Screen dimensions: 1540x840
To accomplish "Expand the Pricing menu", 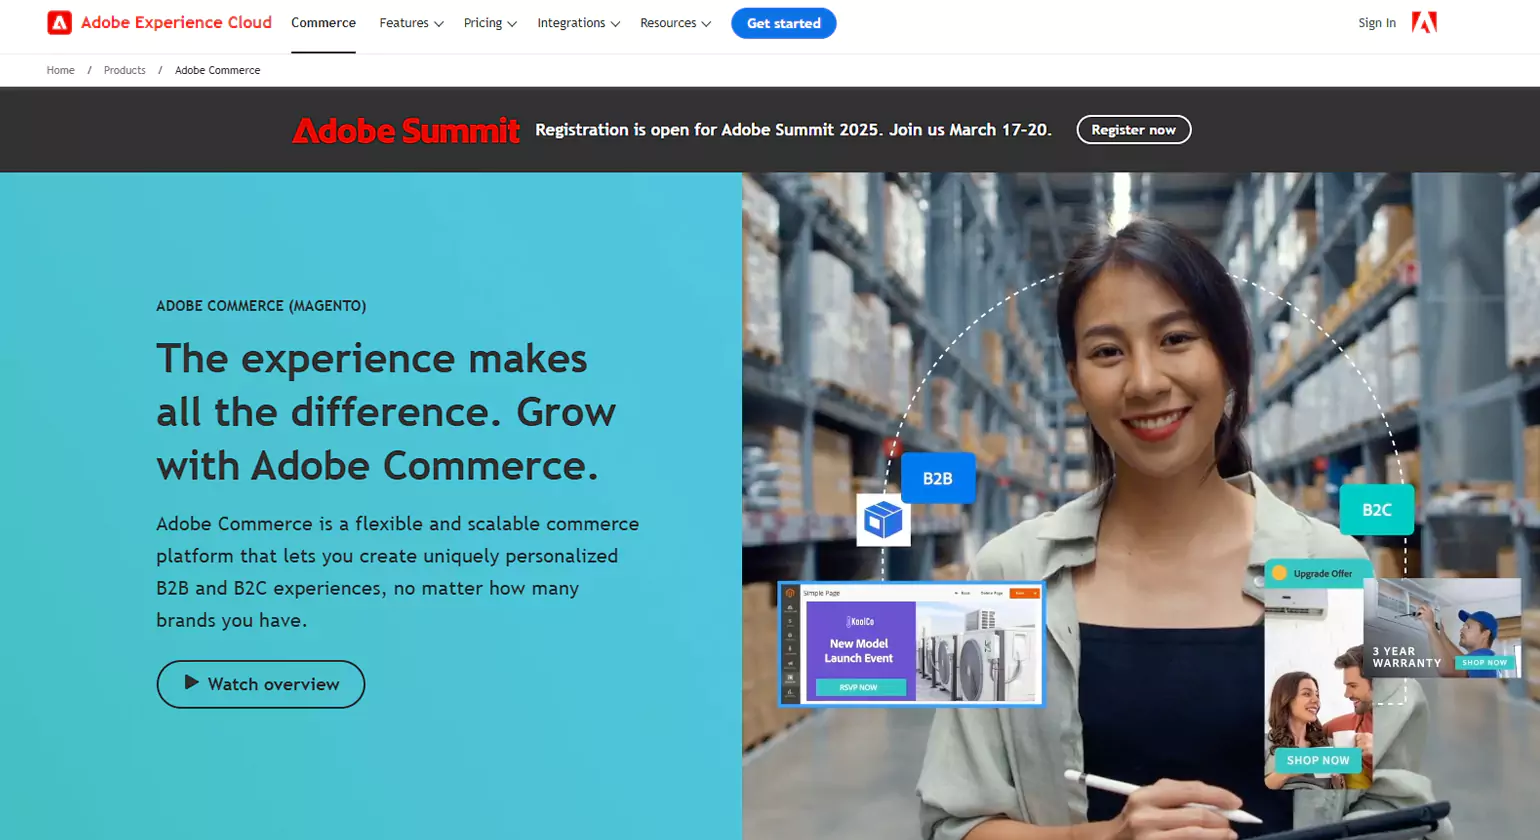I will click(x=489, y=22).
